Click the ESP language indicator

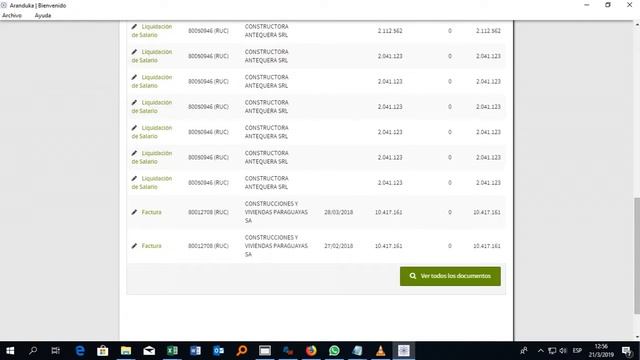click(577, 351)
